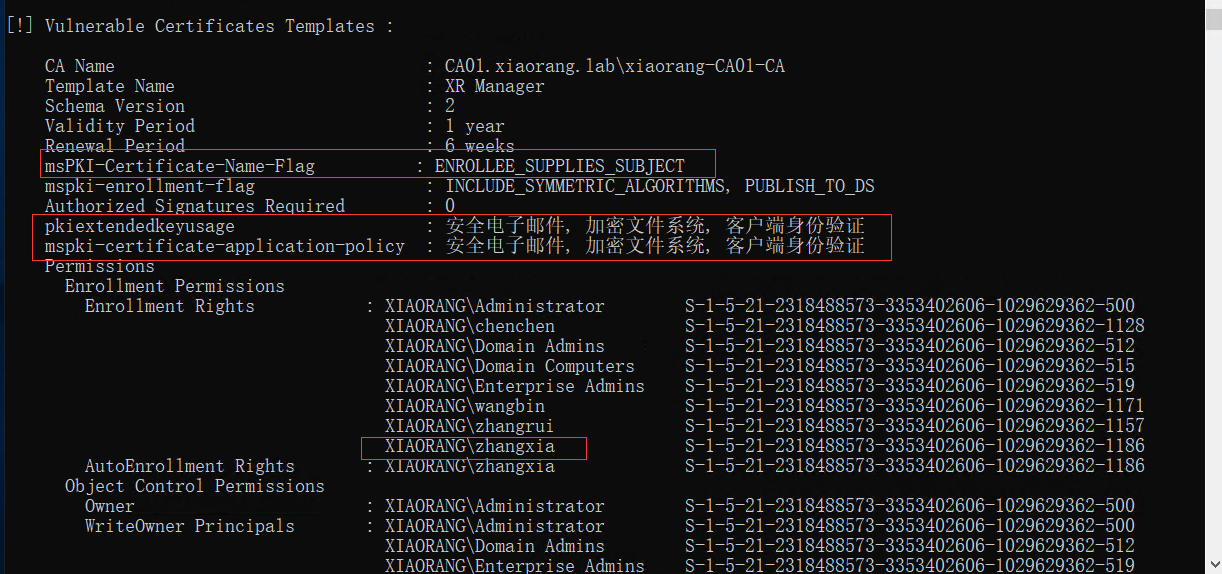The image size is (1222, 574).
Task: Click the CA01.xiaorang.lab\xiaorang-CA01-CA value
Action: pyautogui.click(x=614, y=66)
